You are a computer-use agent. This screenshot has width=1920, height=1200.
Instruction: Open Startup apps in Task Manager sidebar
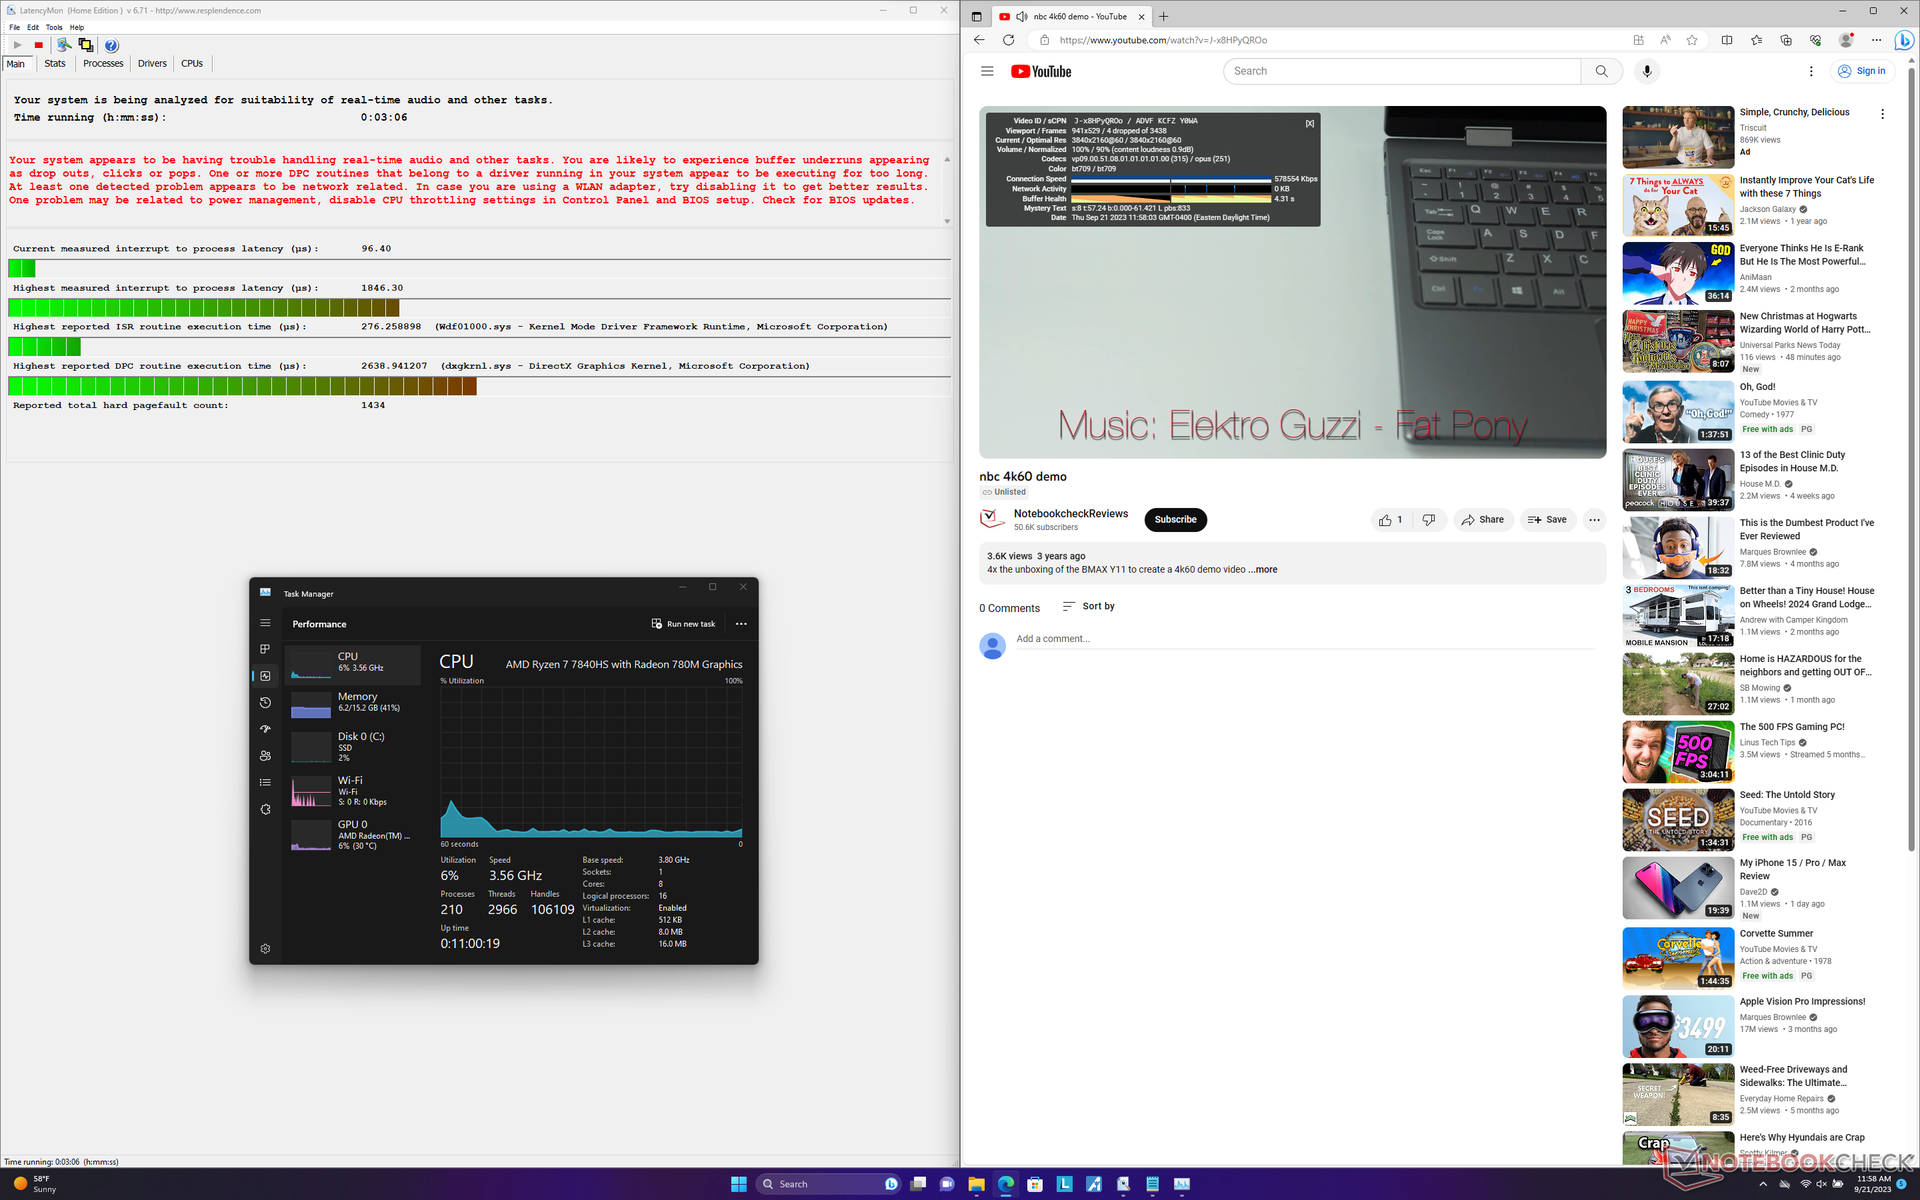coord(265,729)
